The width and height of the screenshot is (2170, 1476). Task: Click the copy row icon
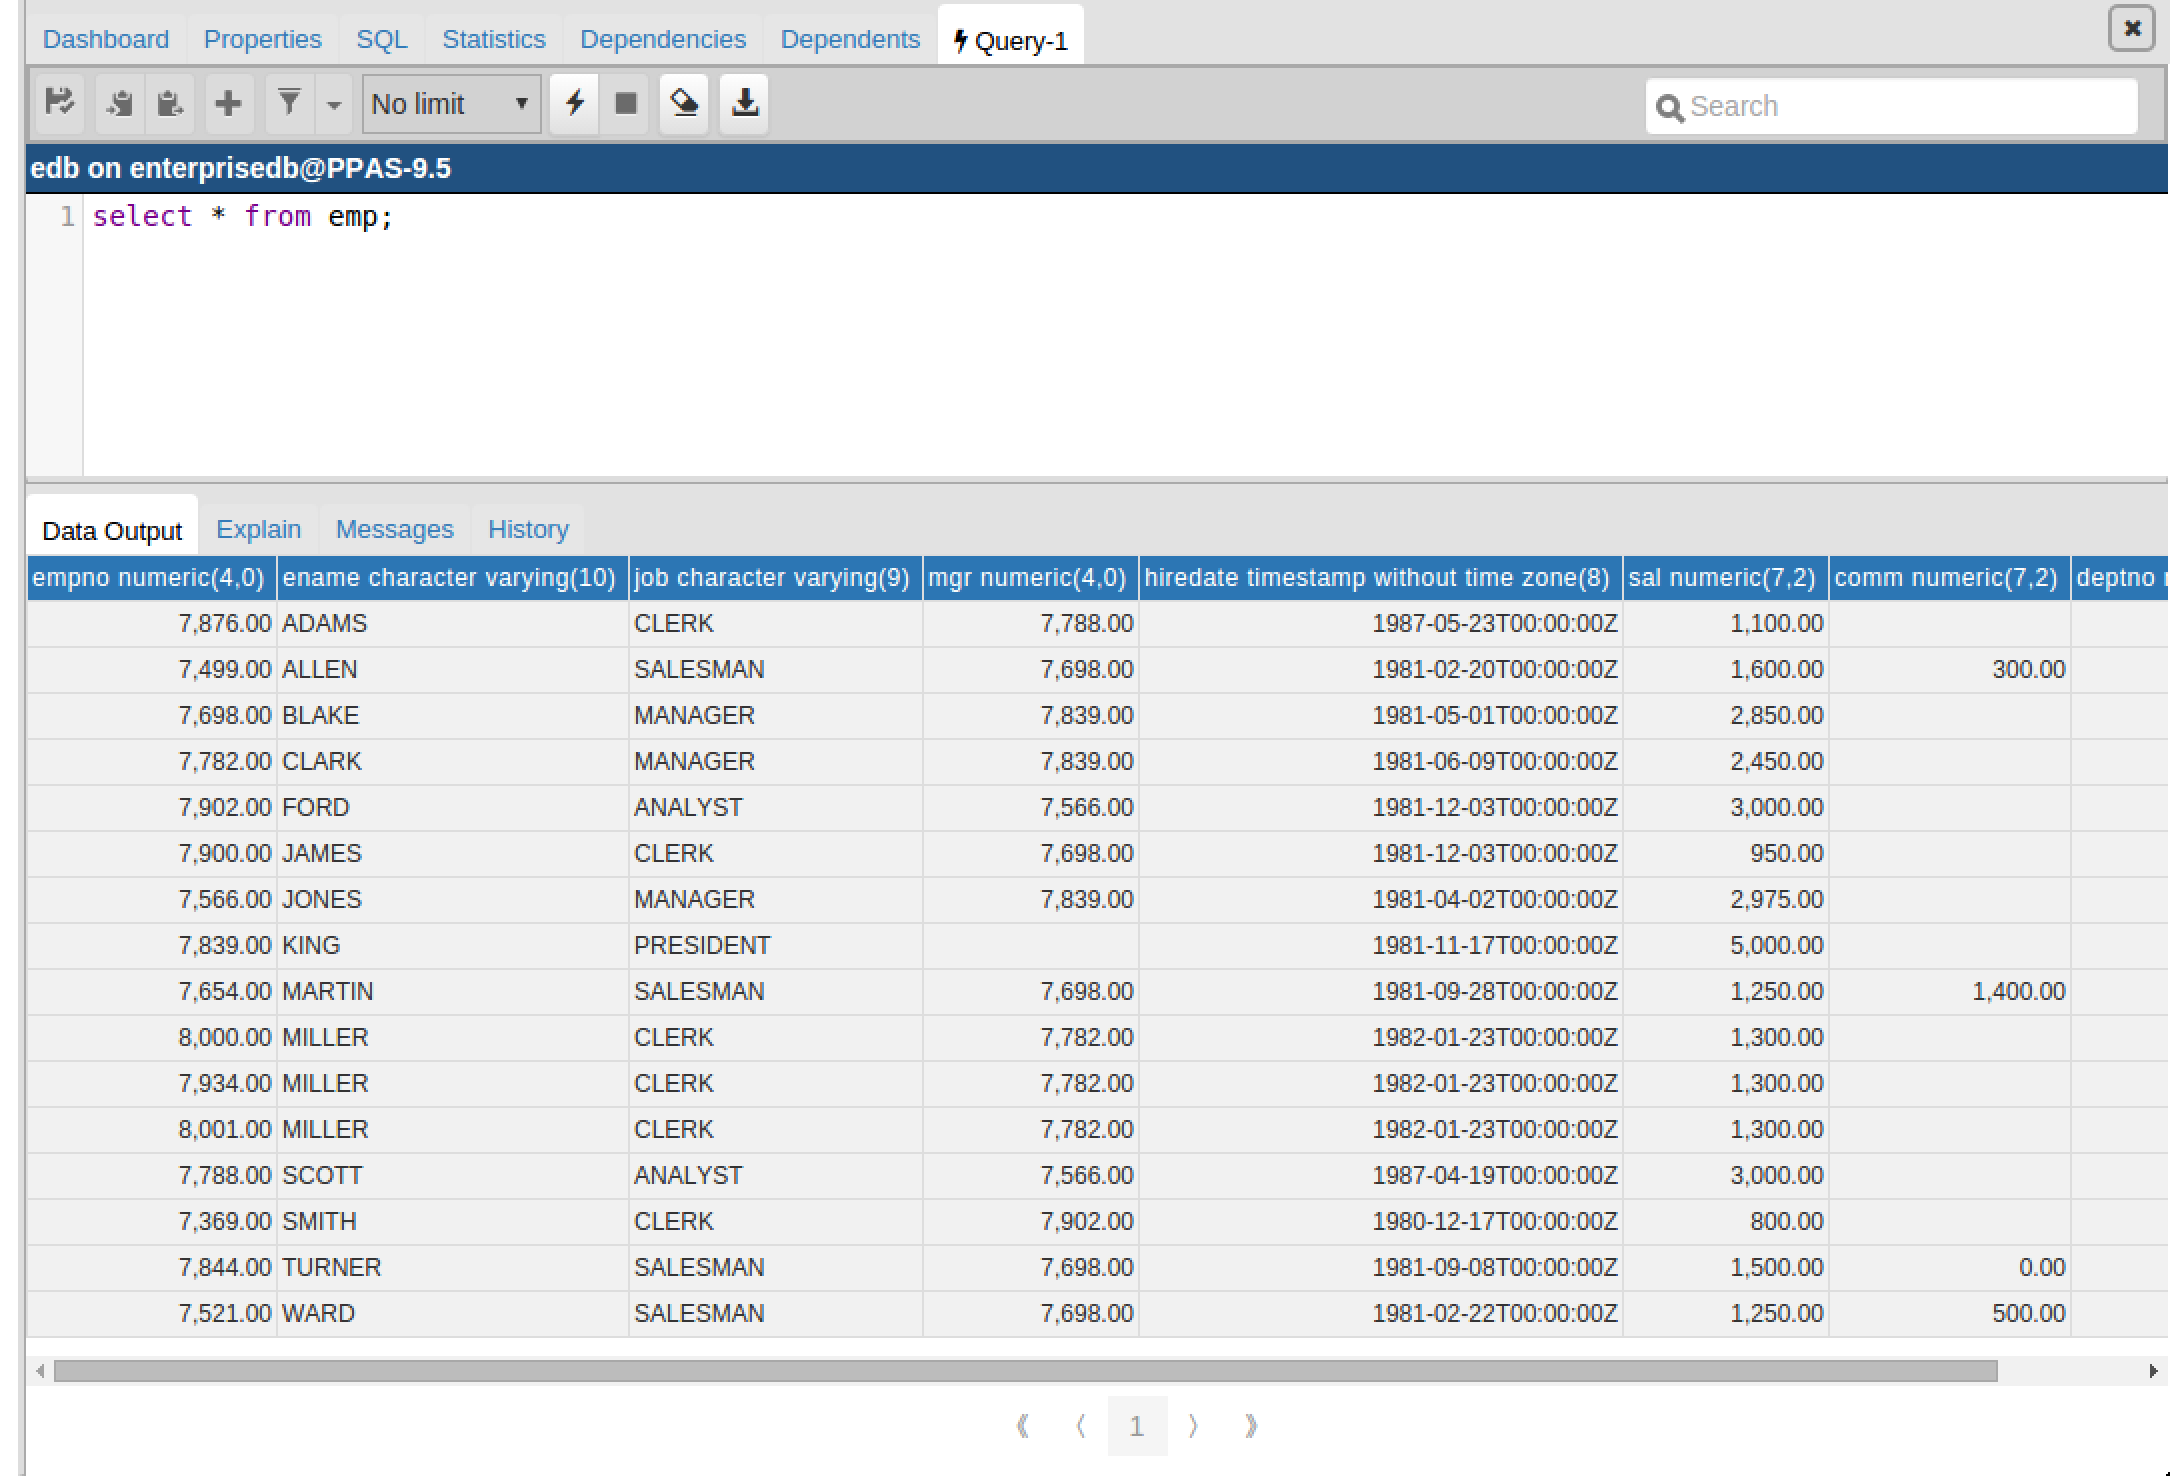pyautogui.click(x=120, y=103)
